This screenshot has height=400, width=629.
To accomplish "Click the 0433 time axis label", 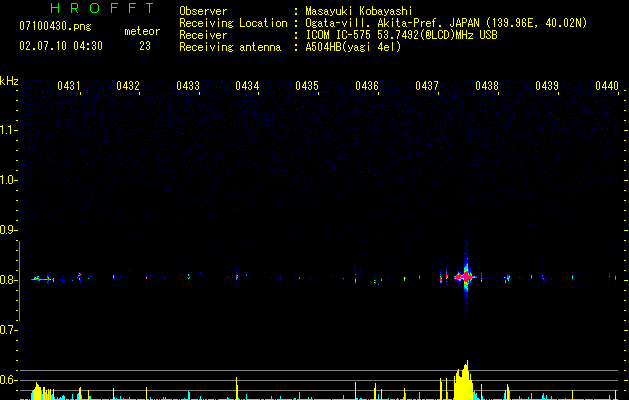I will tap(188, 86).
